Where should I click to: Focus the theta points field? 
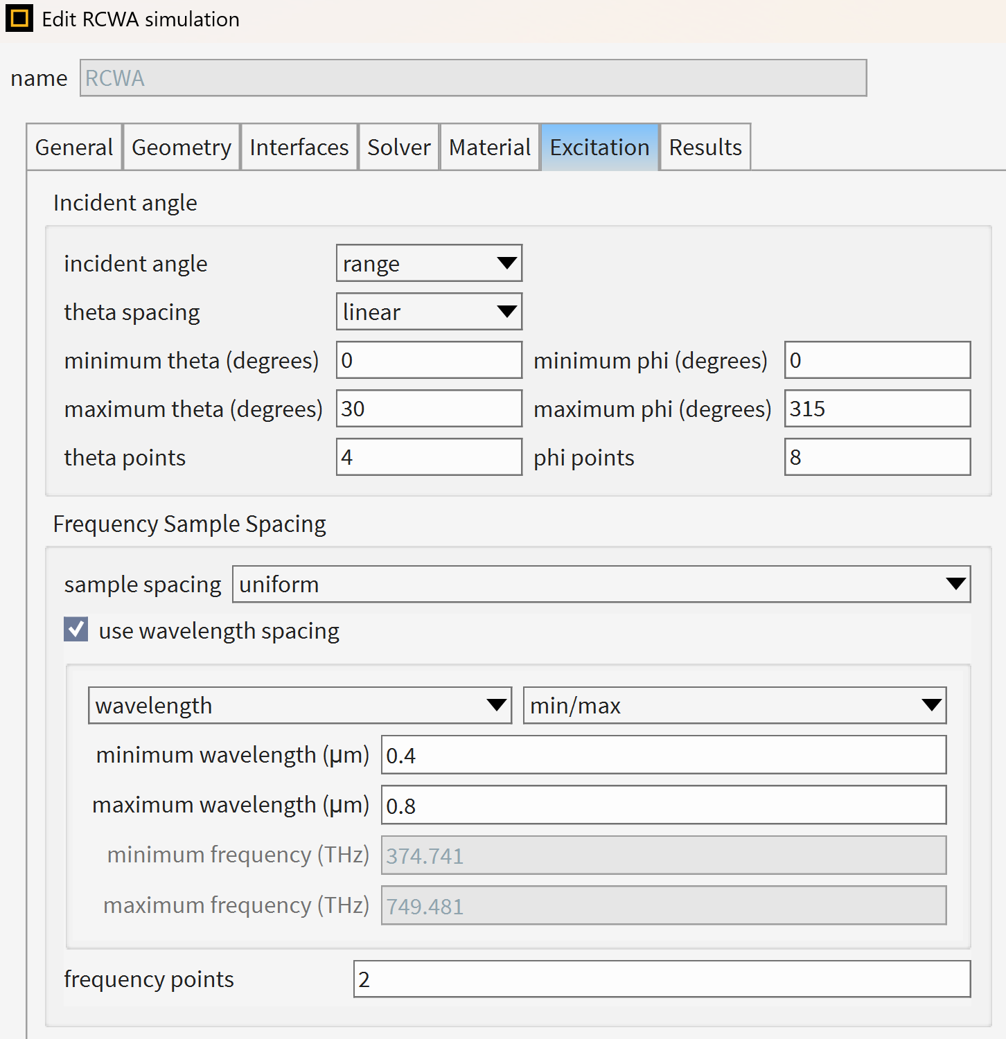(x=429, y=457)
